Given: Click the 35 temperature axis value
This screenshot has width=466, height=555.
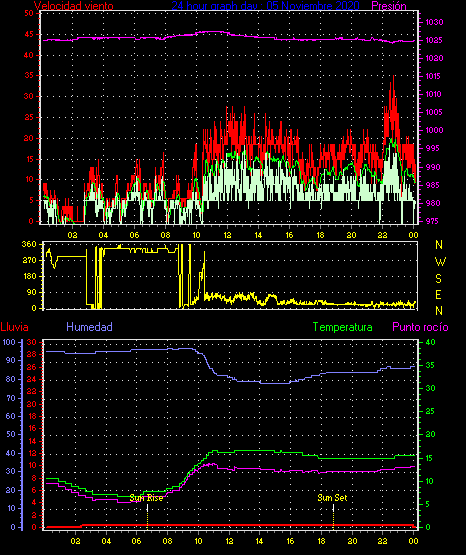Looking at the screenshot, I should tap(430, 365).
